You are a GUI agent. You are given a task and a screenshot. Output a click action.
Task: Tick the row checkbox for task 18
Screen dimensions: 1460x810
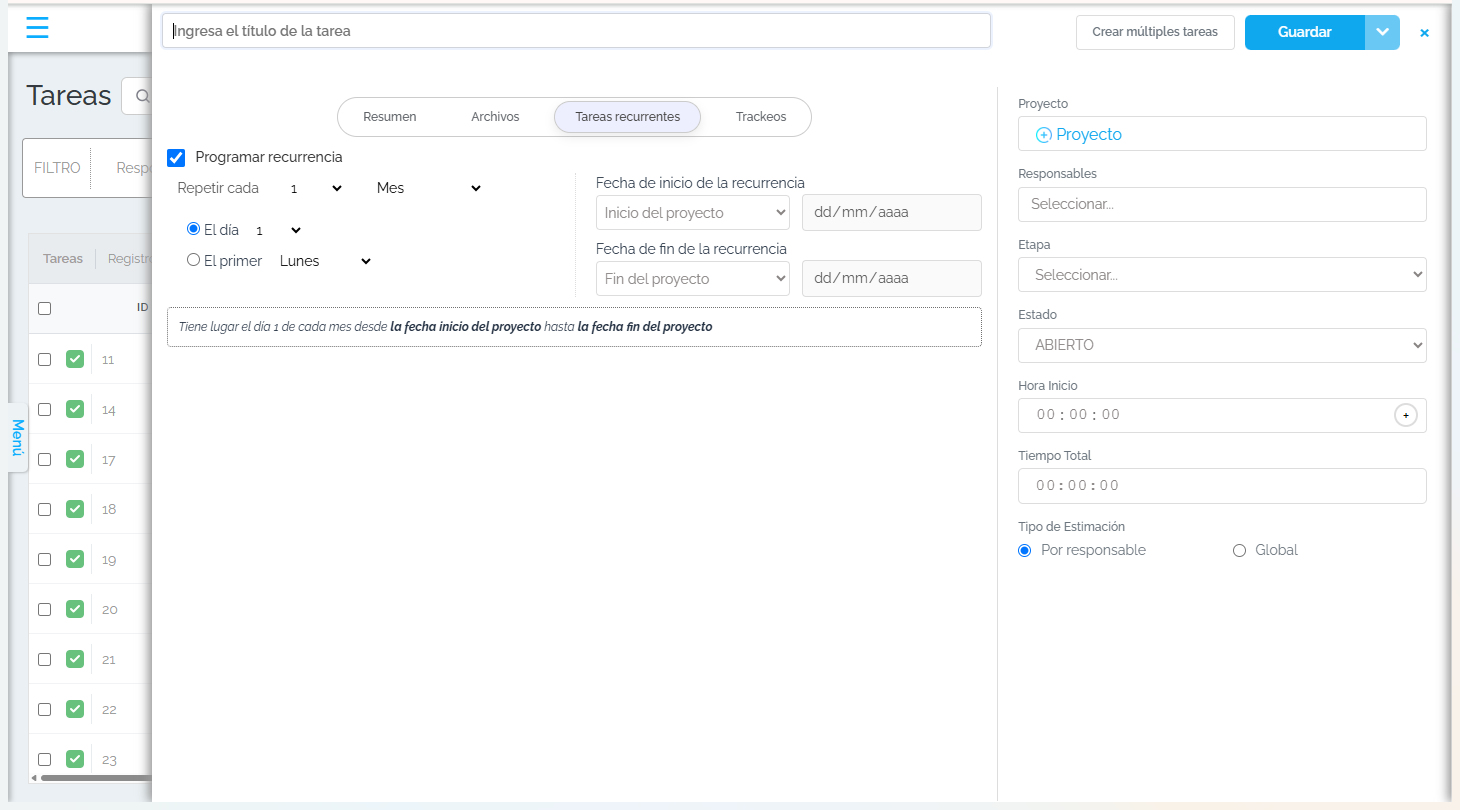(44, 509)
